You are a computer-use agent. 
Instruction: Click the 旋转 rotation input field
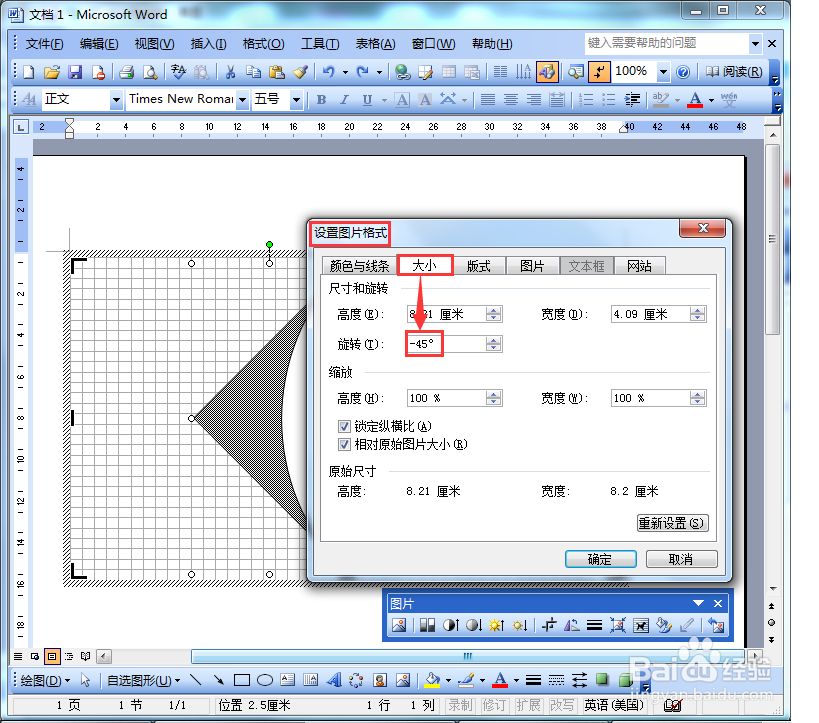click(x=447, y=344)
